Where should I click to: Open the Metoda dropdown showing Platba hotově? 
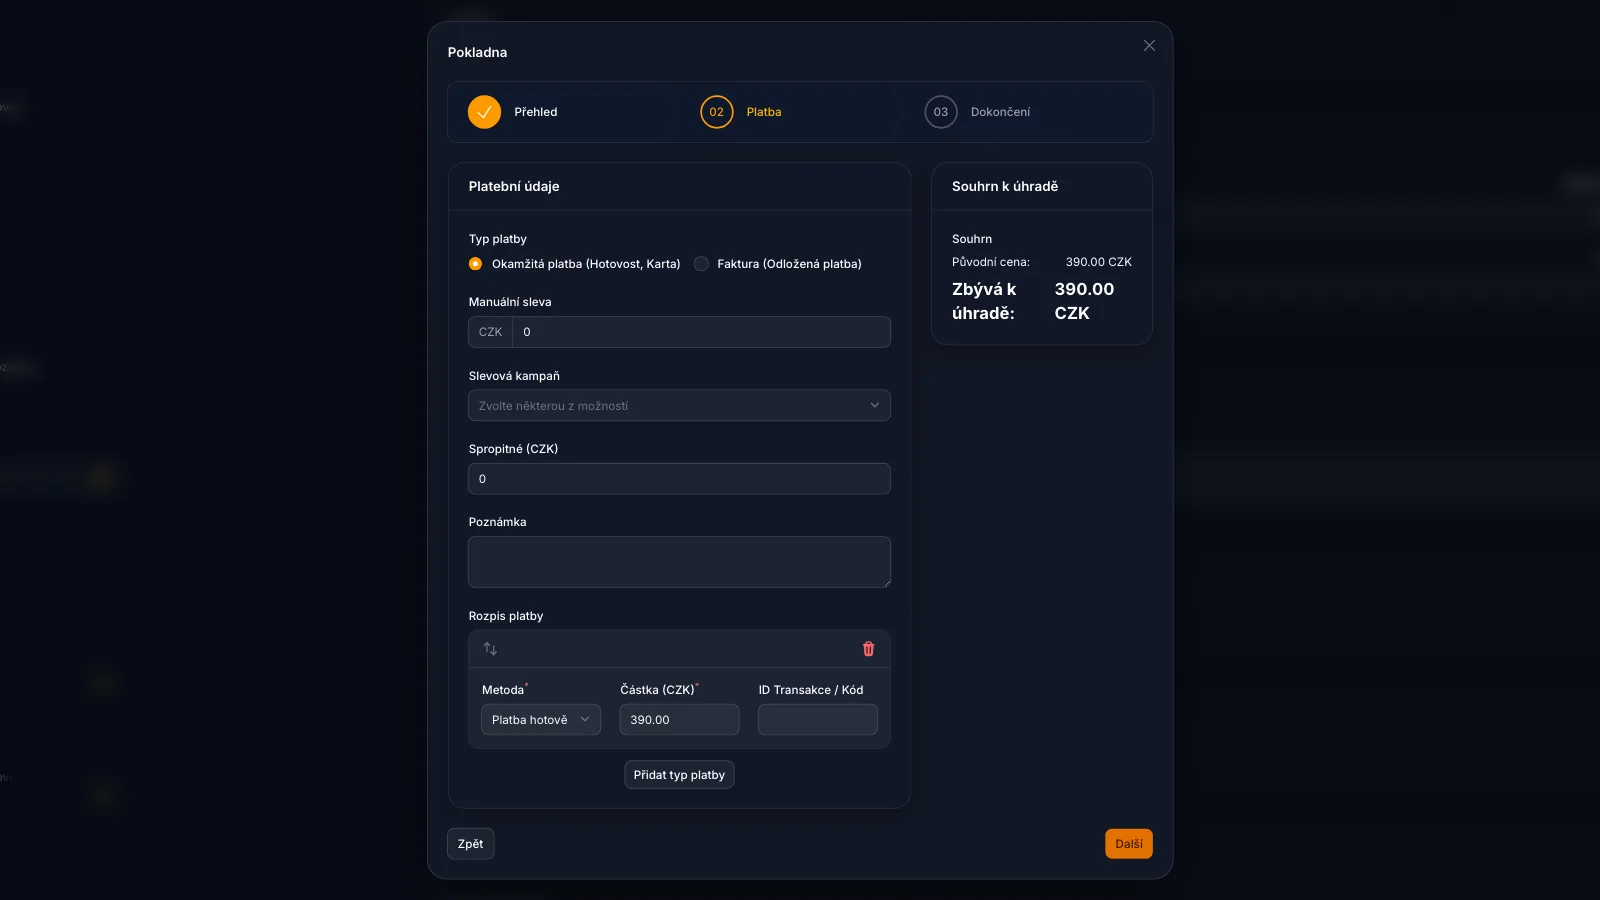[x=541, y=720]
